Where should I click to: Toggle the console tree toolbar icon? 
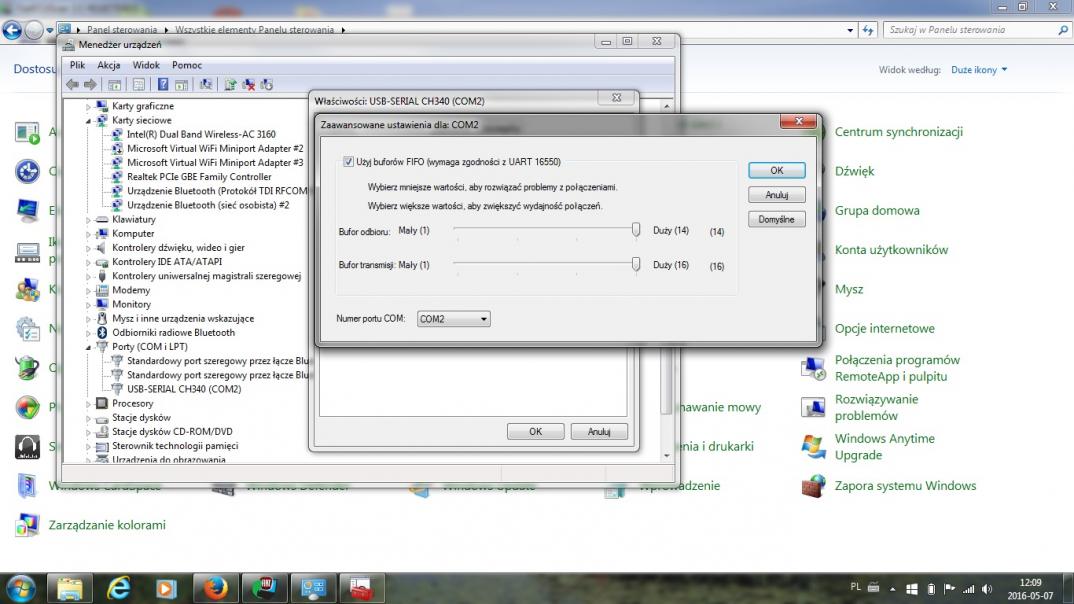pyautogui.click(x=114, y=84)
